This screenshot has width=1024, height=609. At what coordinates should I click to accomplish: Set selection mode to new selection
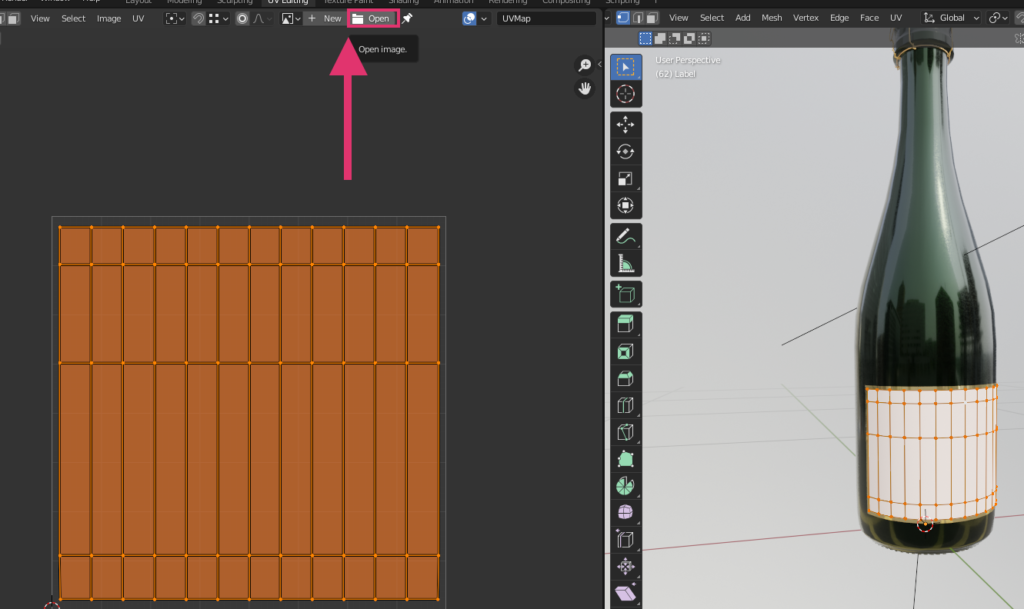645,39
